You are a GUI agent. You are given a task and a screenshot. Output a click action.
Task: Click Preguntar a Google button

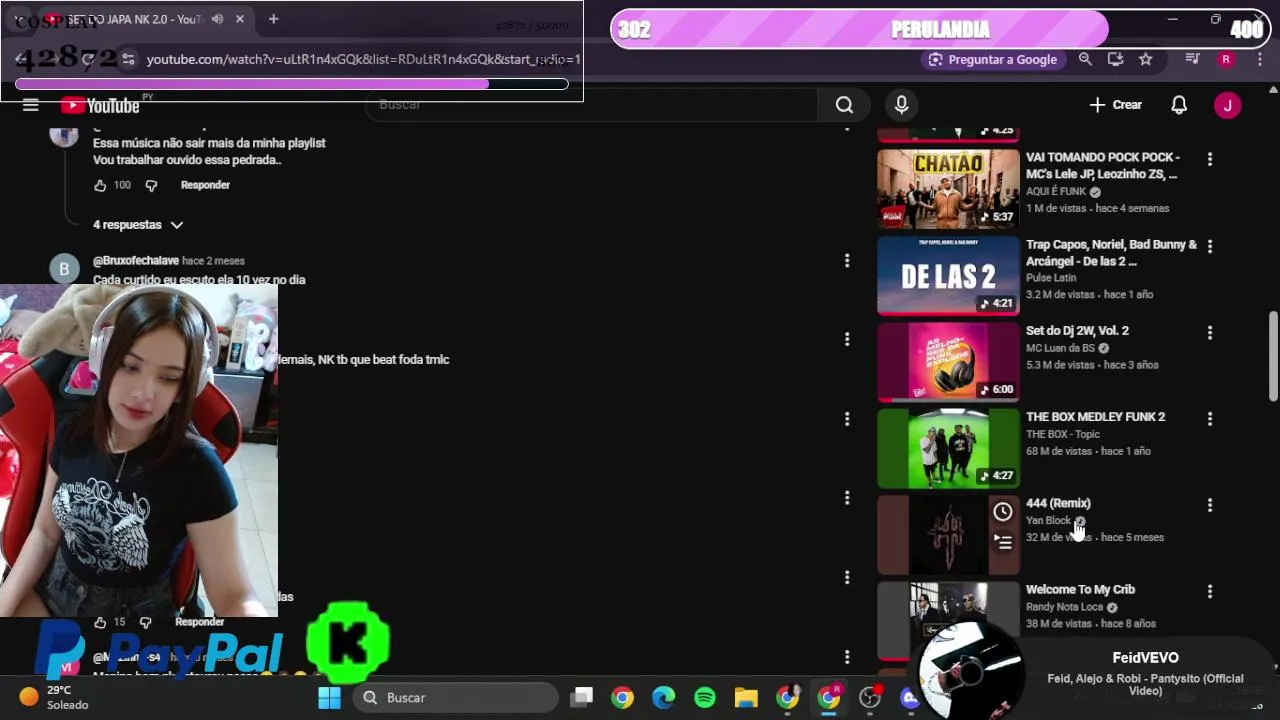pos(992,59)
